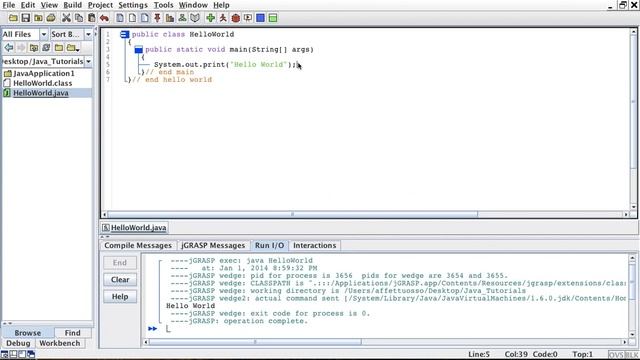Click the green window toolbar icon
Image resolution: width=640 pixels, height=360 pixels.
pyautogui.click(x=273, y=18)
